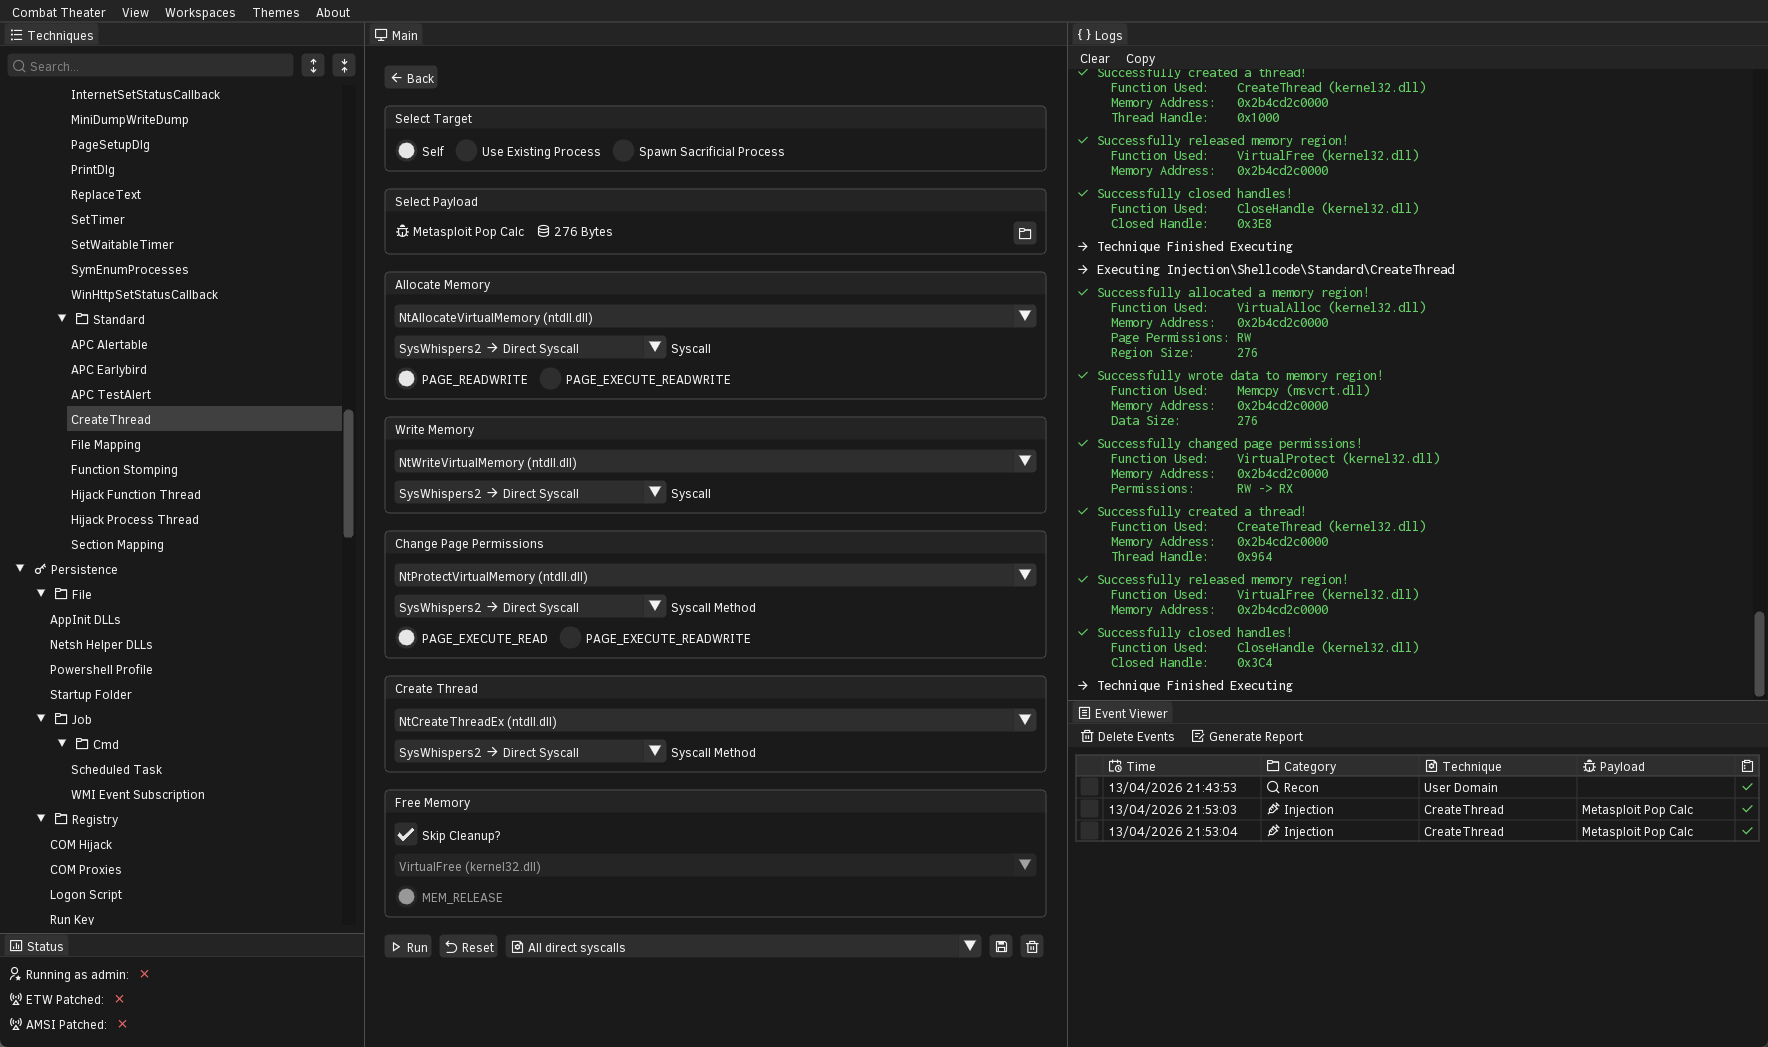The height and width of the screenshot is (1047, 1768).
Task: Click Generate Report in Event Viewer
Action: click(1247, 736)
